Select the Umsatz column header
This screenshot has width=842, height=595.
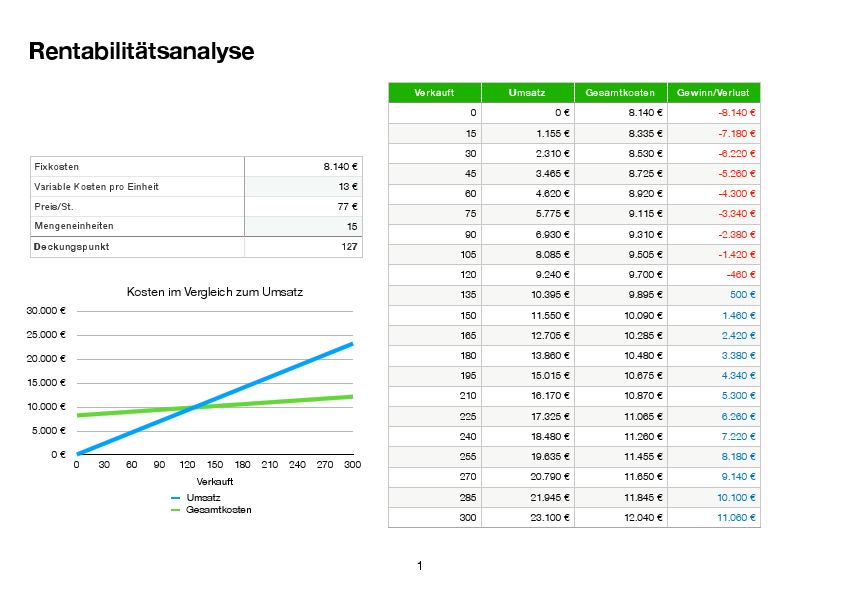pyautogui.click(x=527, y=92)
